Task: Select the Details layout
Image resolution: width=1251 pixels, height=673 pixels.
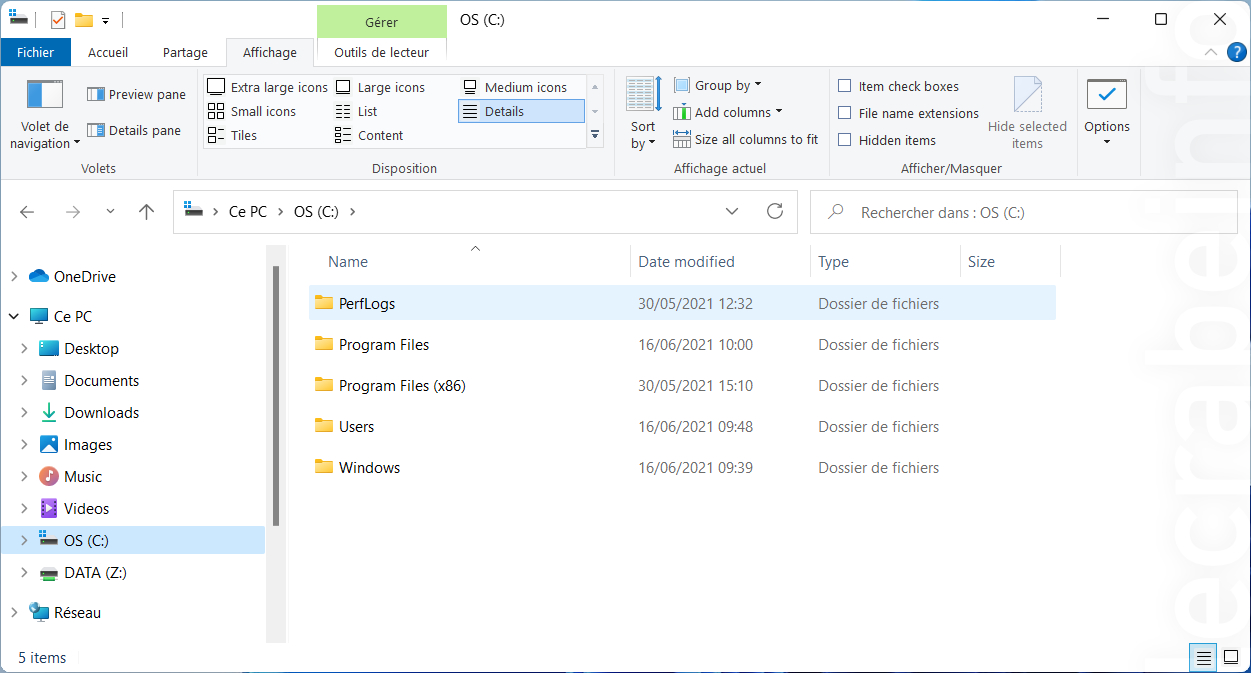Action: (521, 111)
